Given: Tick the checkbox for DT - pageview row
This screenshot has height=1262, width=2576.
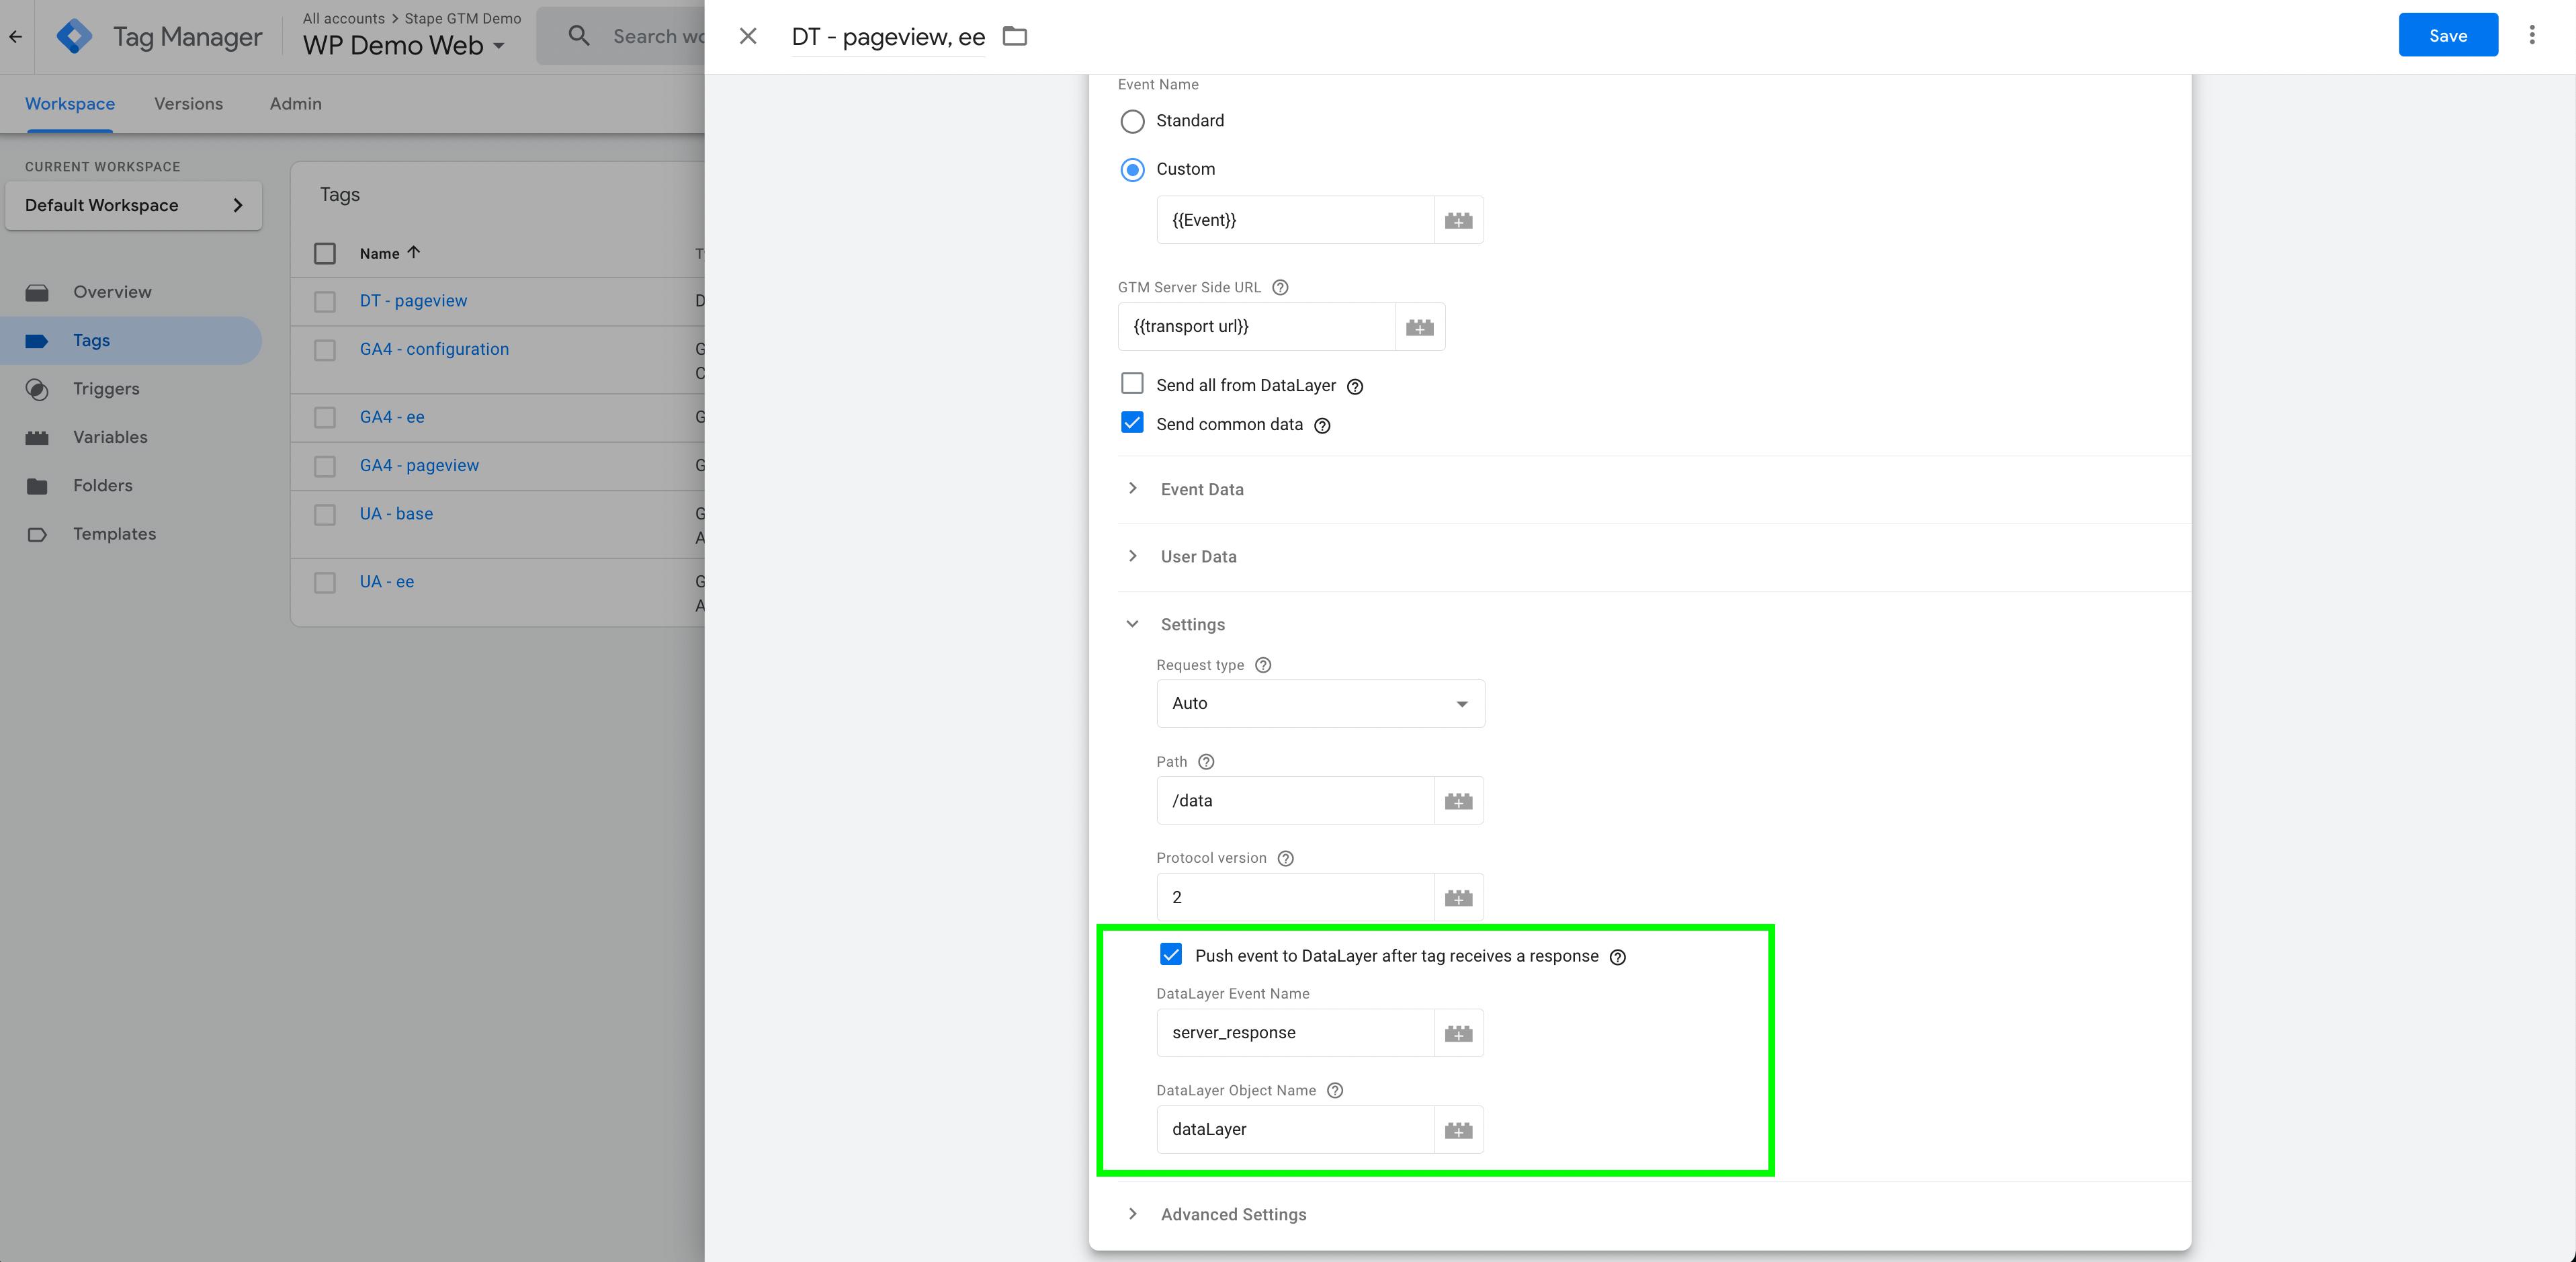Looking at the screenshot, I should (325, 302).
